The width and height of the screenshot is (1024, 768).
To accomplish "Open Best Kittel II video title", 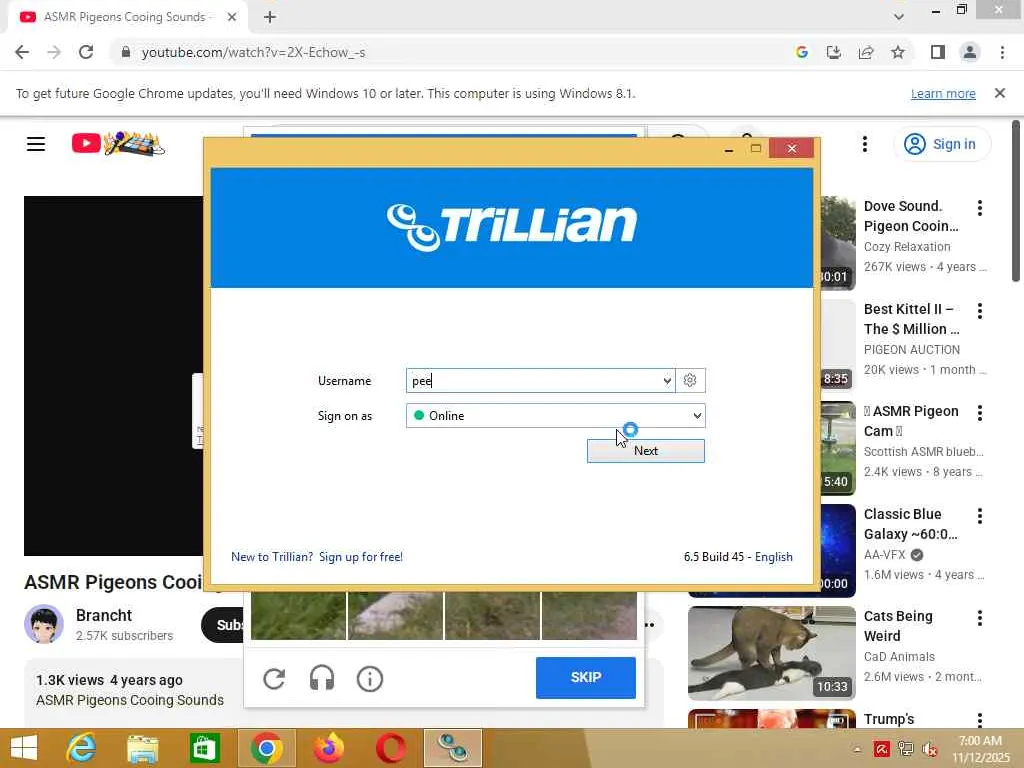I will coord(911,319).
